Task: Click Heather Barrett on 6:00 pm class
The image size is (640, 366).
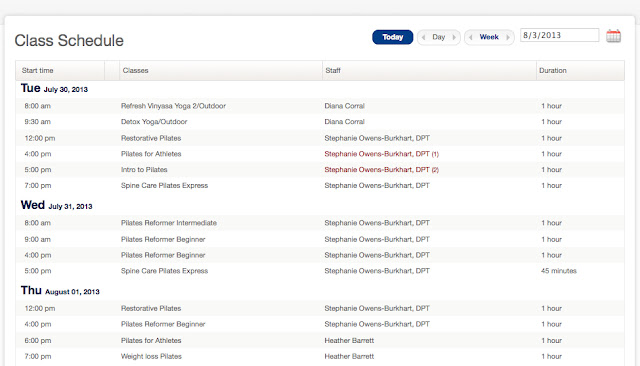Action: tap(349, 341)
